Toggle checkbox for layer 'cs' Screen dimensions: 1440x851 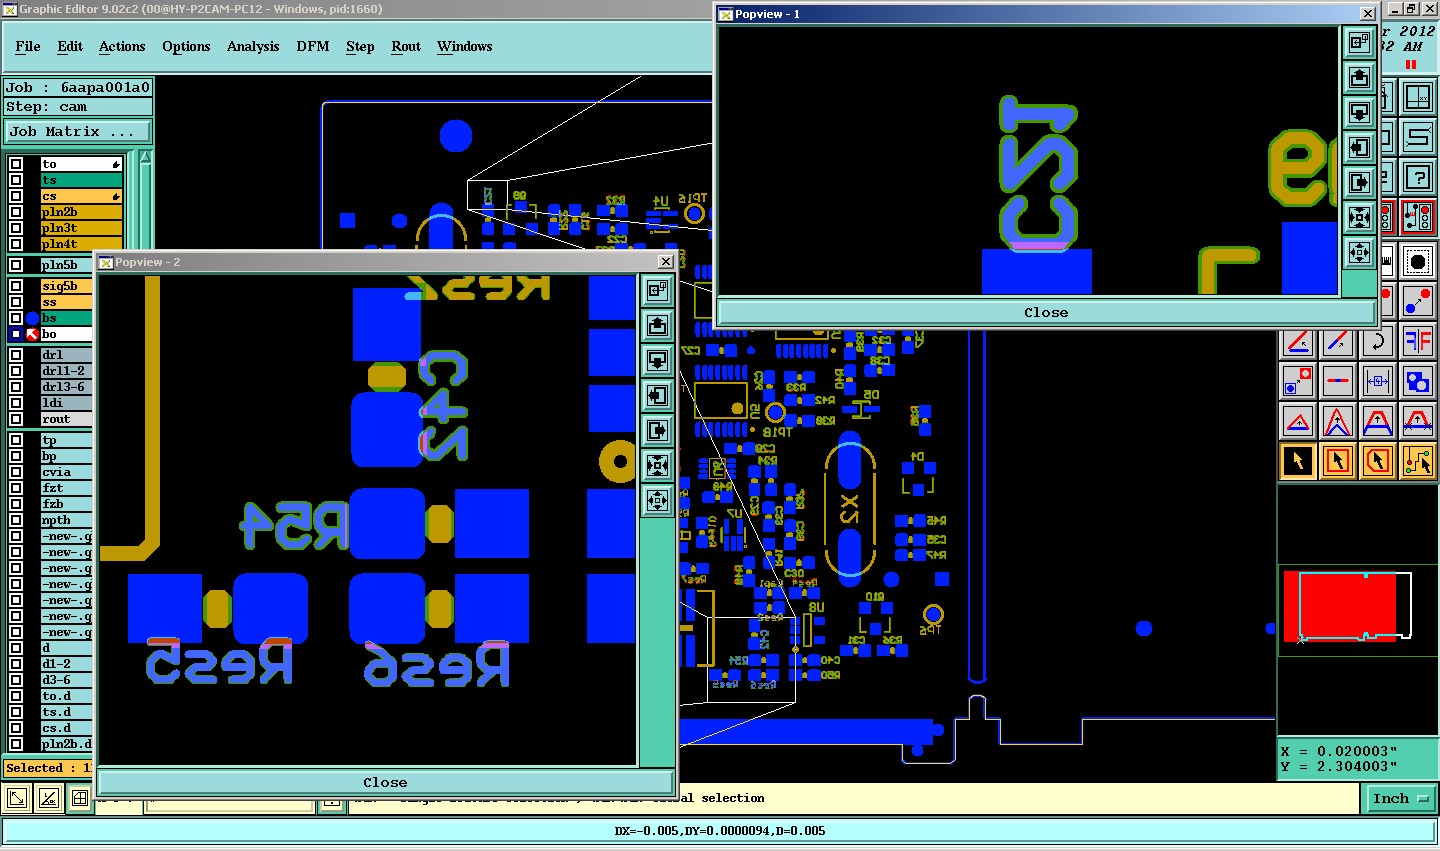pos(16,196)
